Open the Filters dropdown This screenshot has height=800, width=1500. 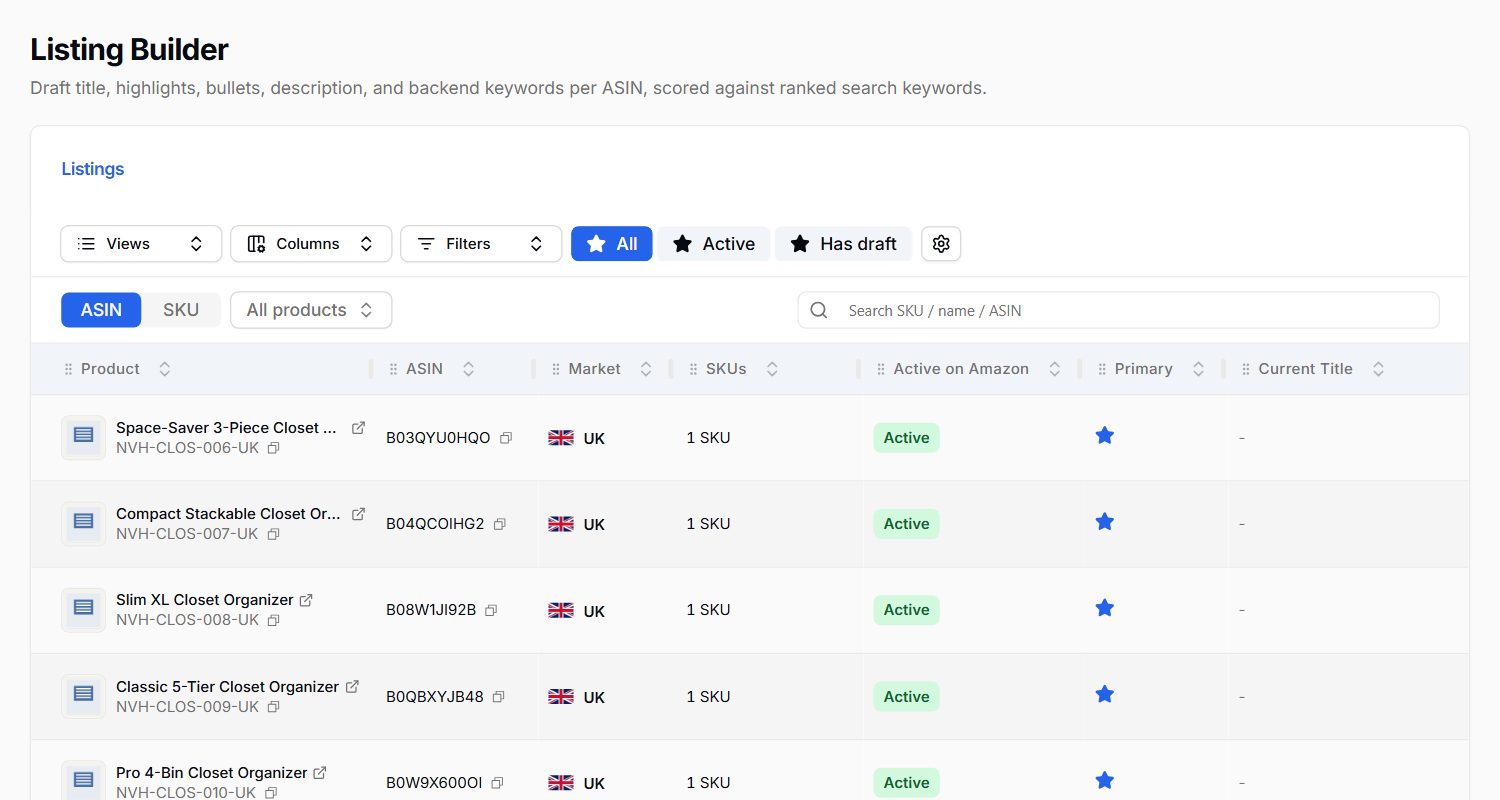pos(481,244)
